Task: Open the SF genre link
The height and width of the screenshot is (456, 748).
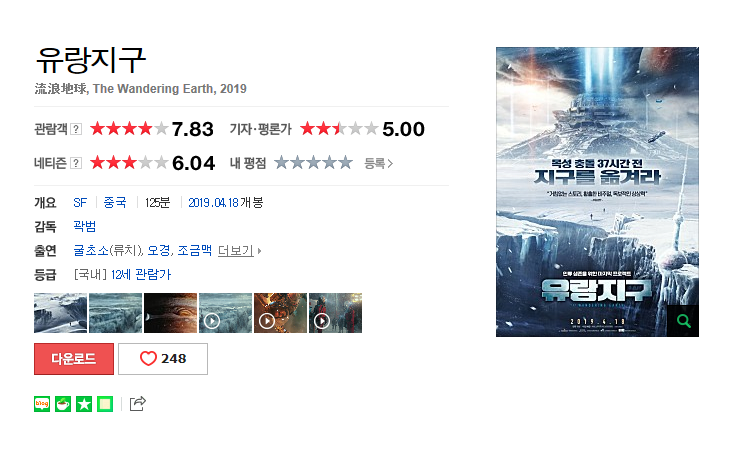Action: 80,203
